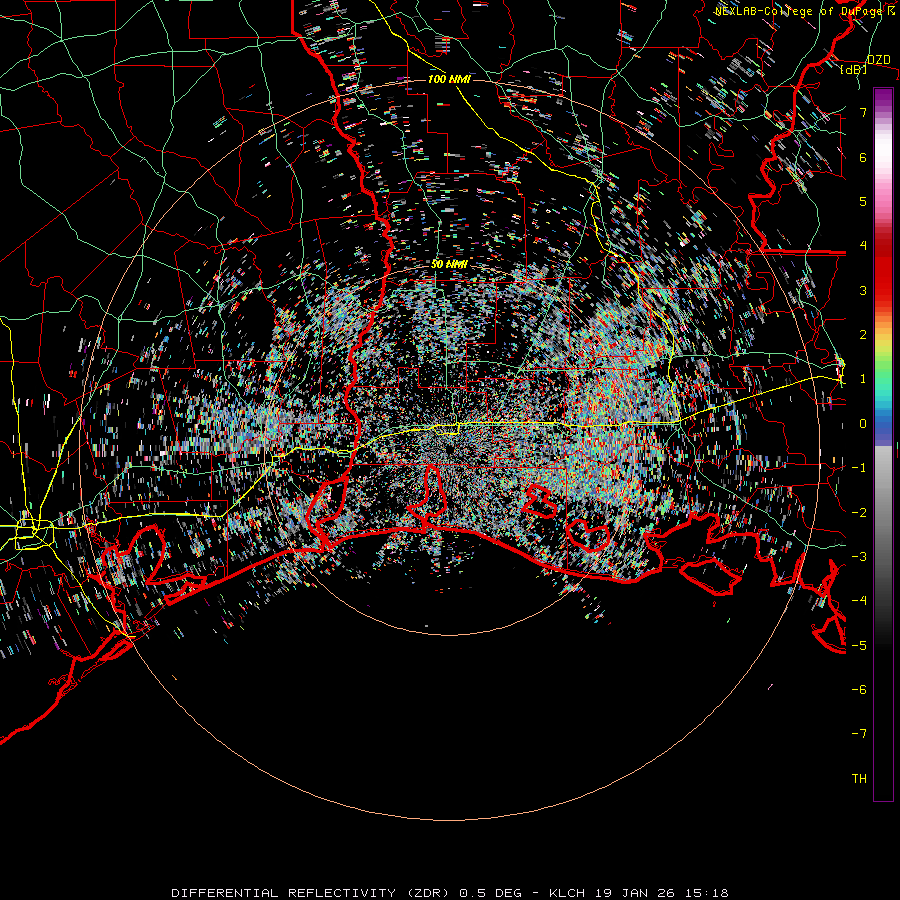The width and height of the screenshot is (900, 900).
Task: Click the 100 NMI range ring label
Action: pyautogui.click(x=449, y=79)
